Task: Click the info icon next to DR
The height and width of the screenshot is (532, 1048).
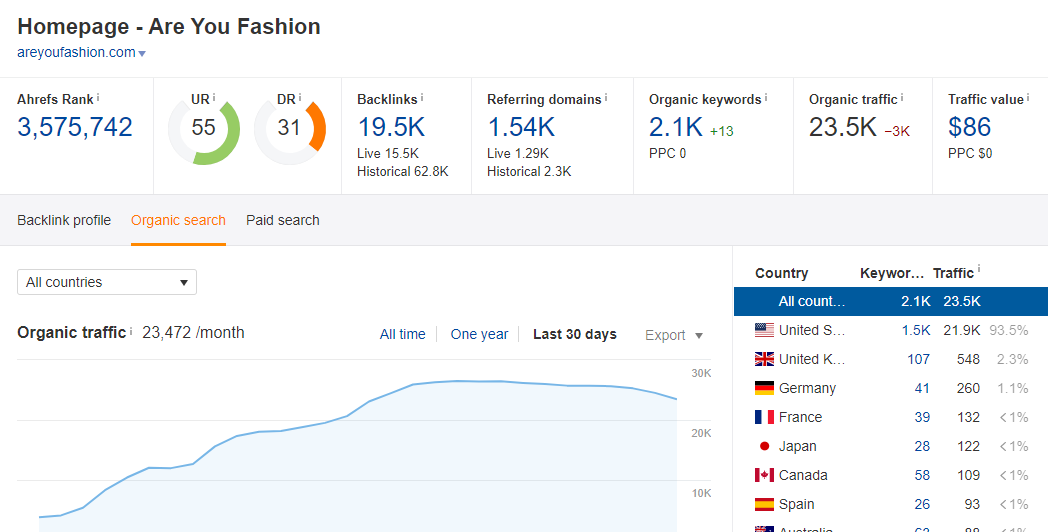Action: click(301, 97)
